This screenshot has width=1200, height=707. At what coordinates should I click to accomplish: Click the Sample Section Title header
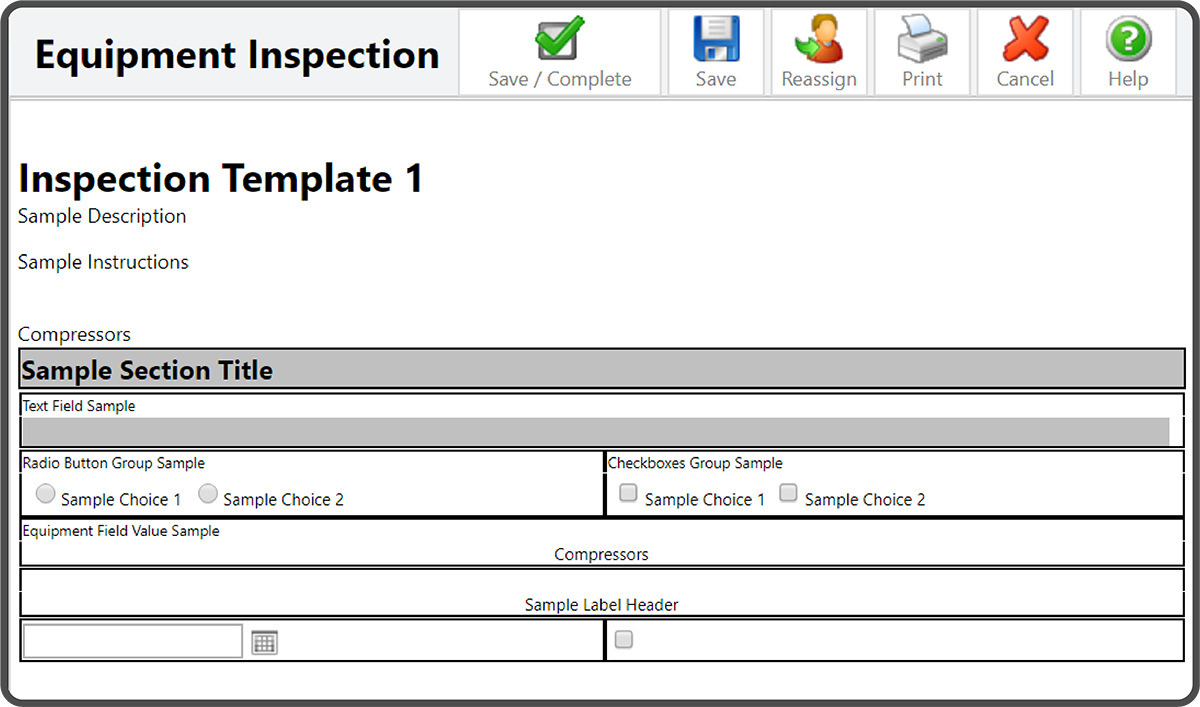(x=146, y=369)
